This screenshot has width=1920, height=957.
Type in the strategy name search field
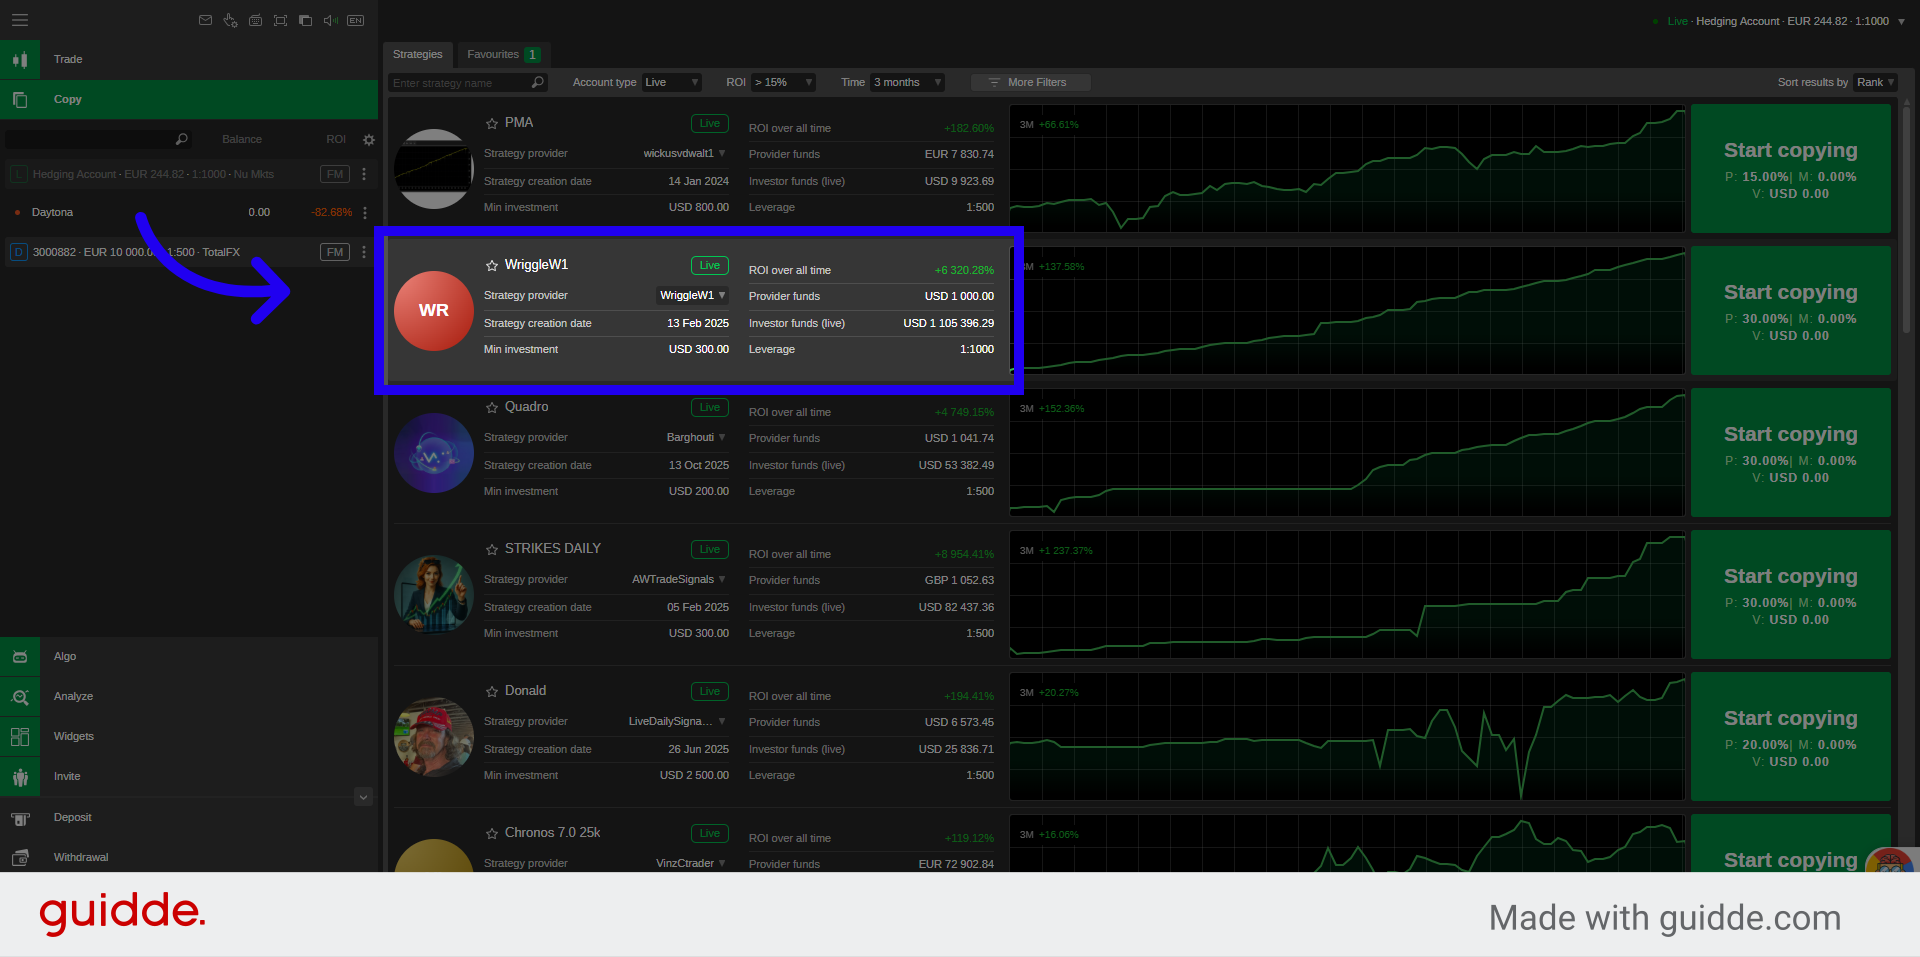pos(458,83)
